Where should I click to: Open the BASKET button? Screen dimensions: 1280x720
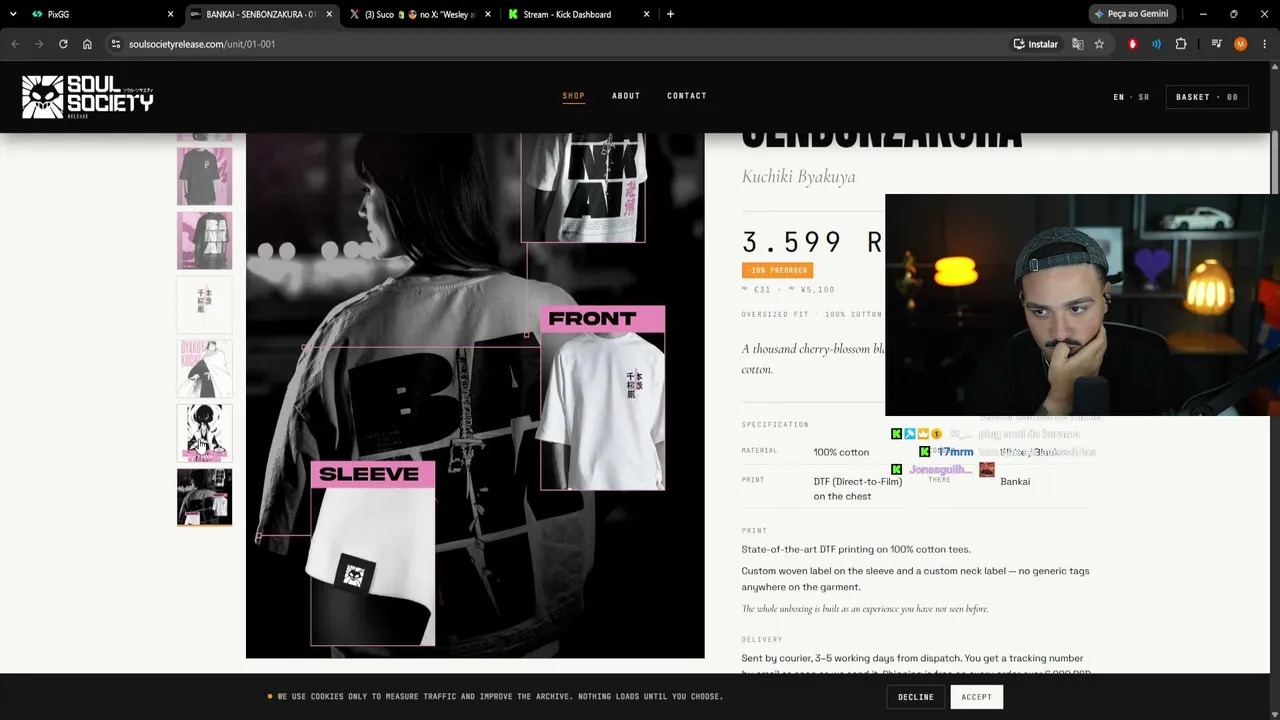(1207, 97)
